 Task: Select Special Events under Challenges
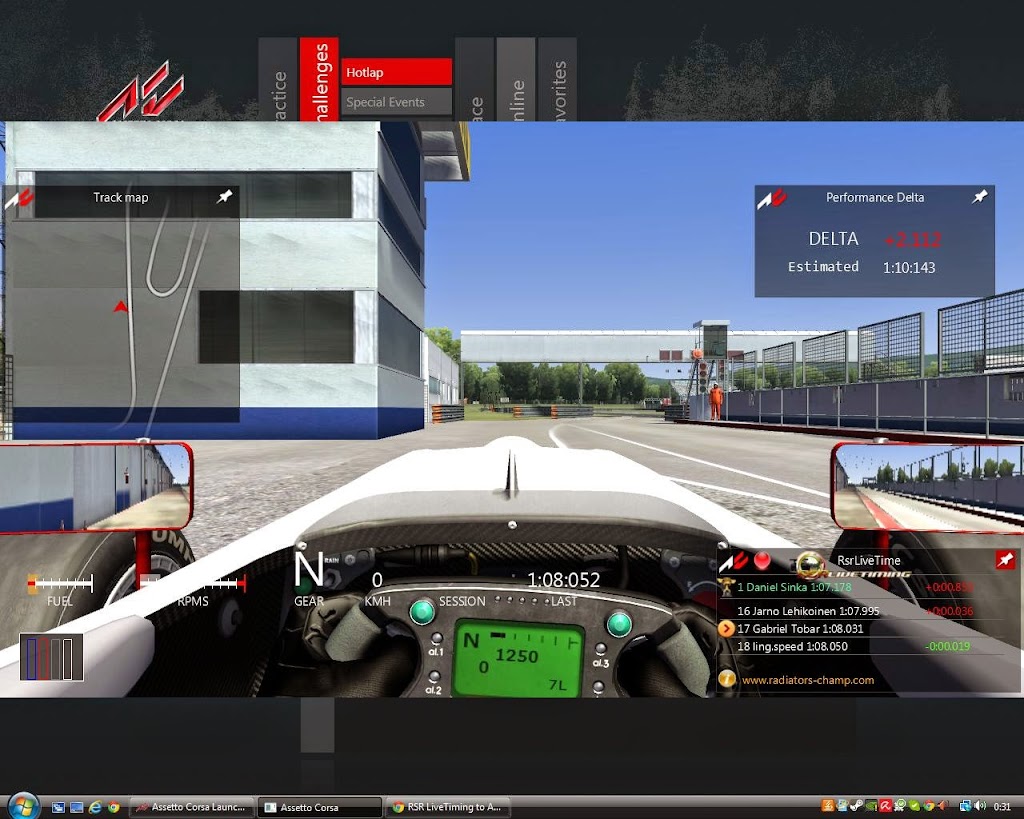pos(396,102)
